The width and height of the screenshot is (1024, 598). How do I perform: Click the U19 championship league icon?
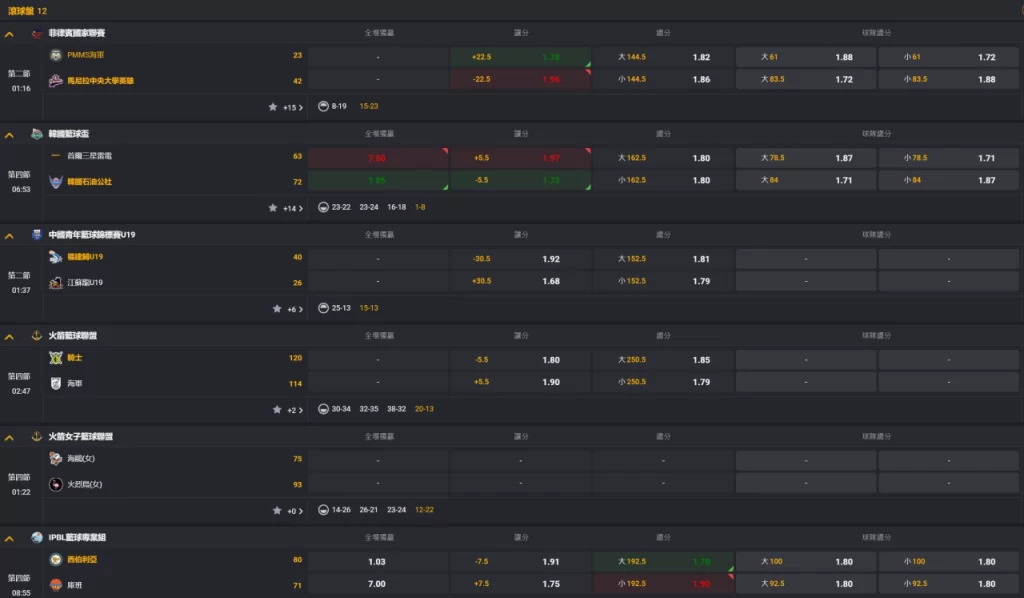click(37, 235)
